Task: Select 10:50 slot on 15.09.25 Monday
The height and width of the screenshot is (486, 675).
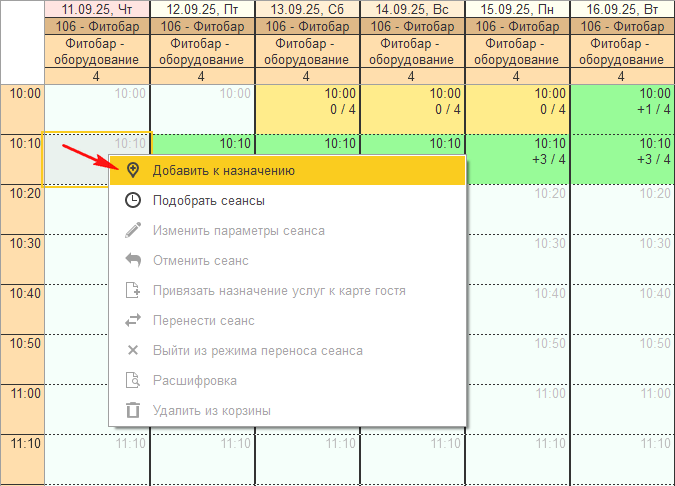Action: (x=518, y=359)
